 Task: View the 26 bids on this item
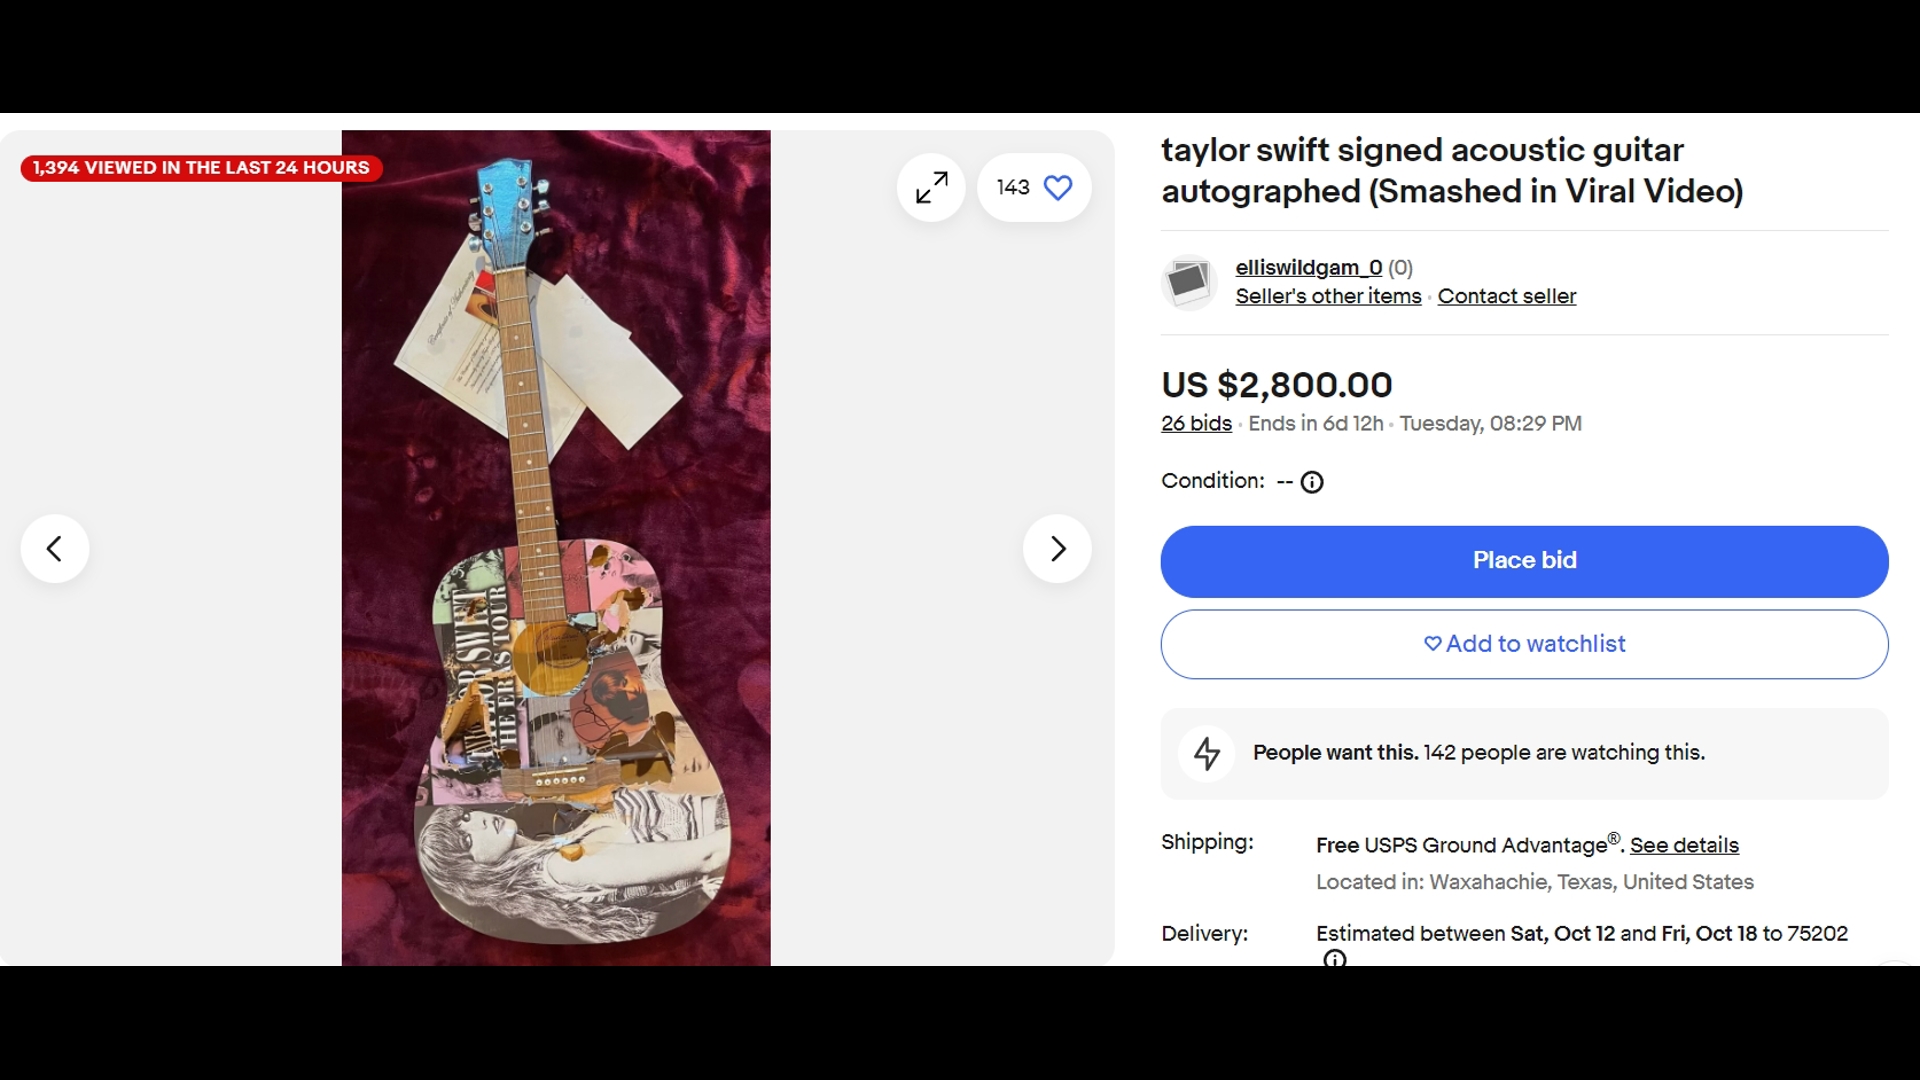point(1196,424)
